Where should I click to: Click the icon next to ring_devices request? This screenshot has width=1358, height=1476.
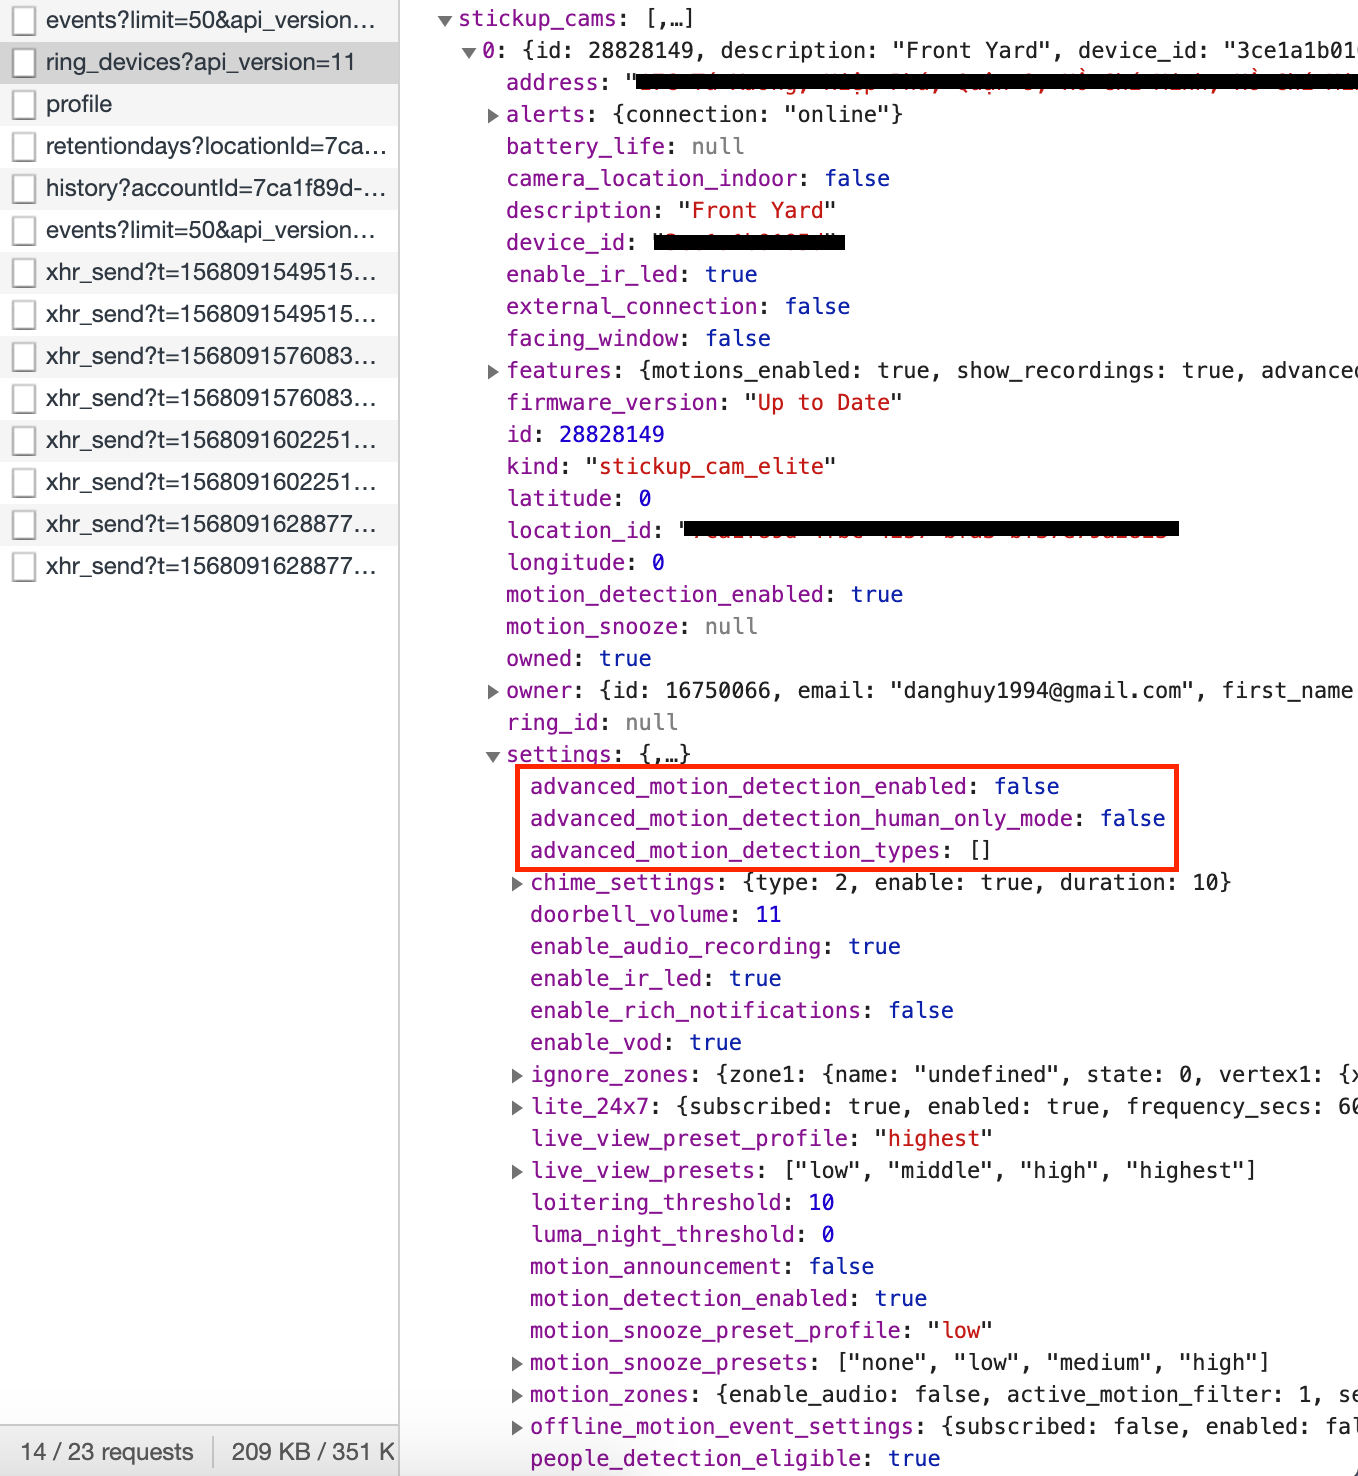click(24, 62)
